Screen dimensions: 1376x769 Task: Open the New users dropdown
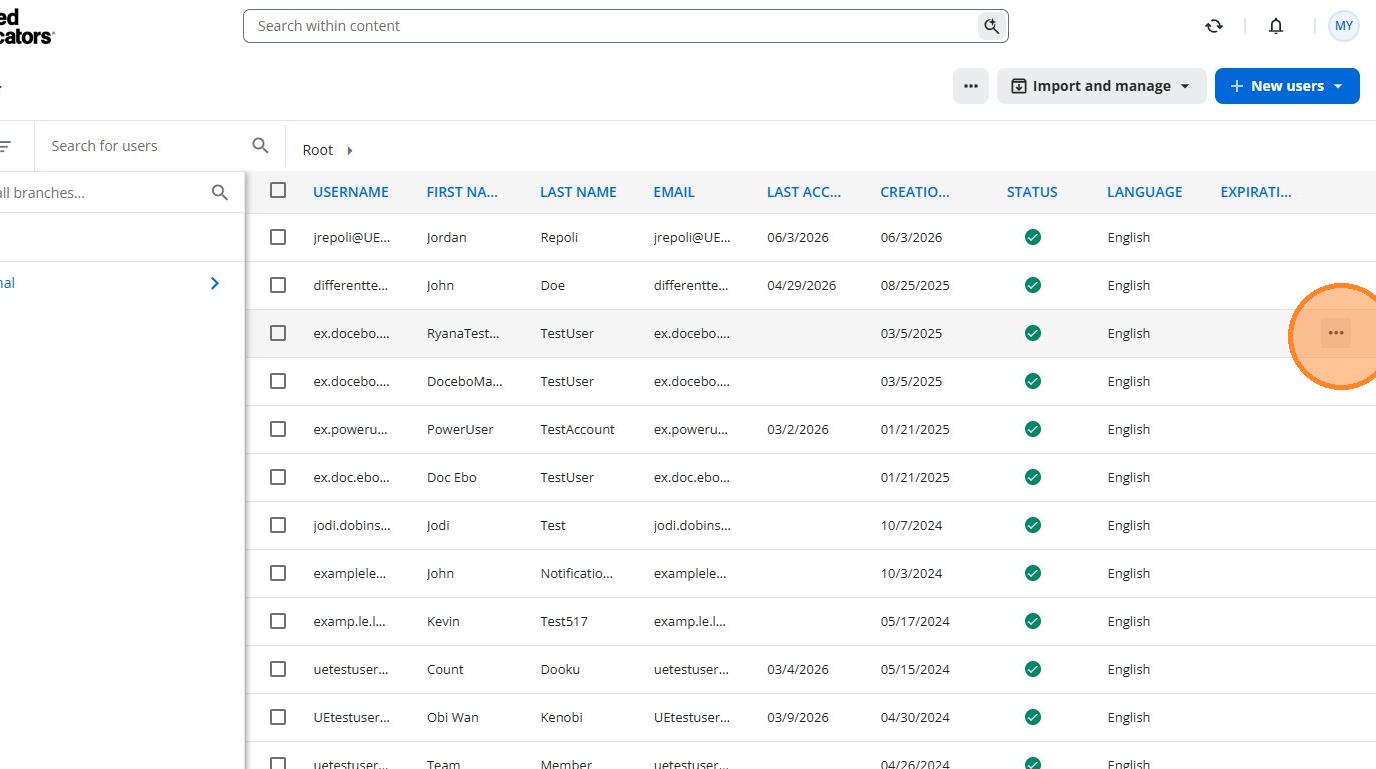click(1287, 86)
